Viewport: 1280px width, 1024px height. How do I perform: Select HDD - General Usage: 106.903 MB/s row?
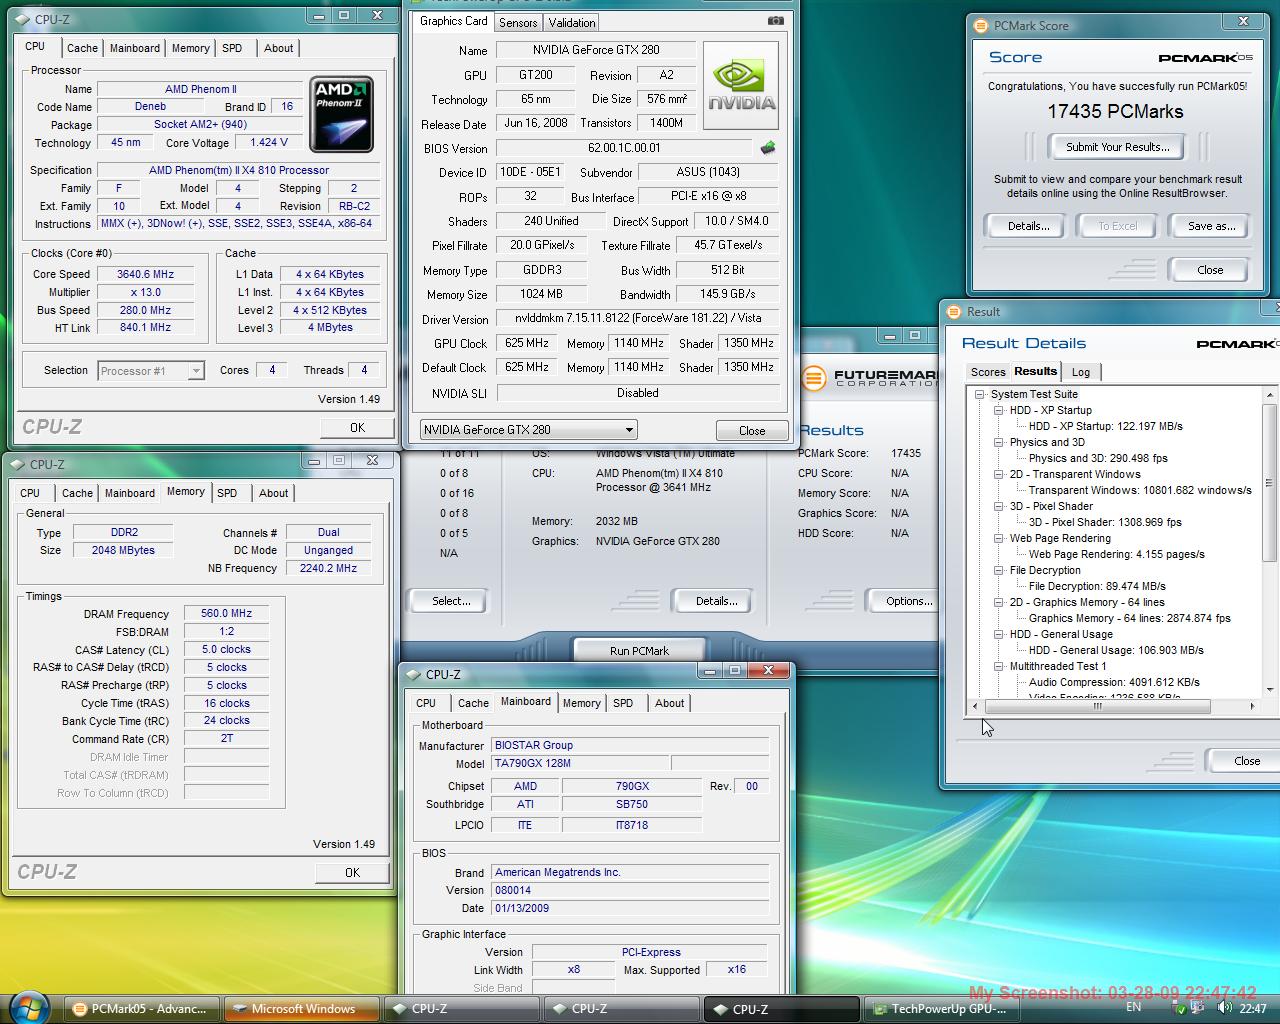pos(1116,650)
